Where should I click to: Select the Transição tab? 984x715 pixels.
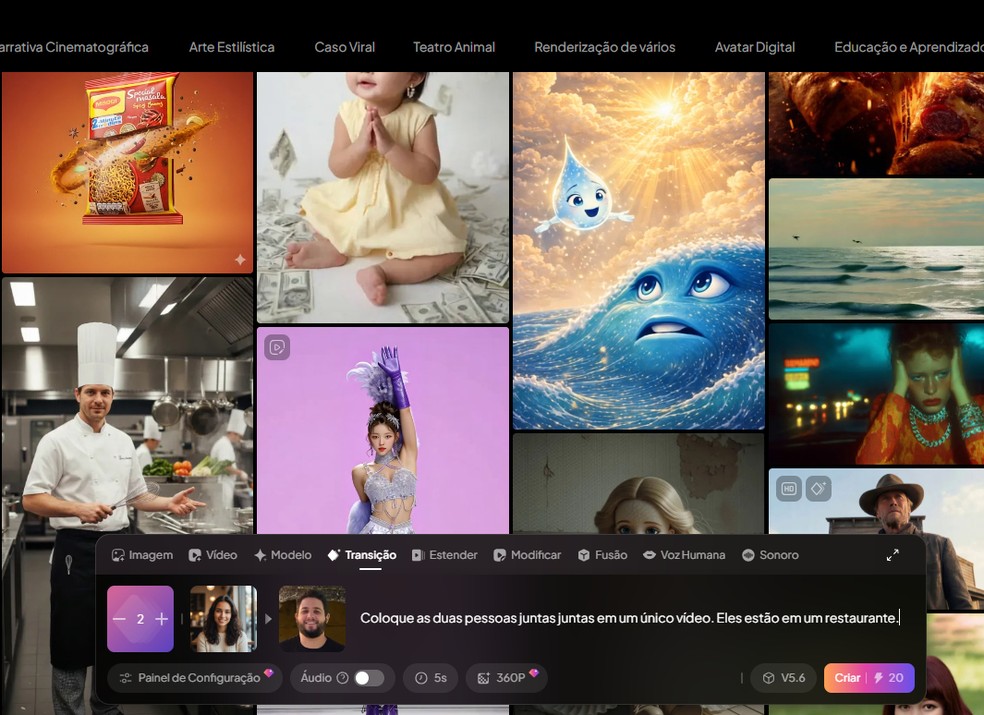click(361, 555)
